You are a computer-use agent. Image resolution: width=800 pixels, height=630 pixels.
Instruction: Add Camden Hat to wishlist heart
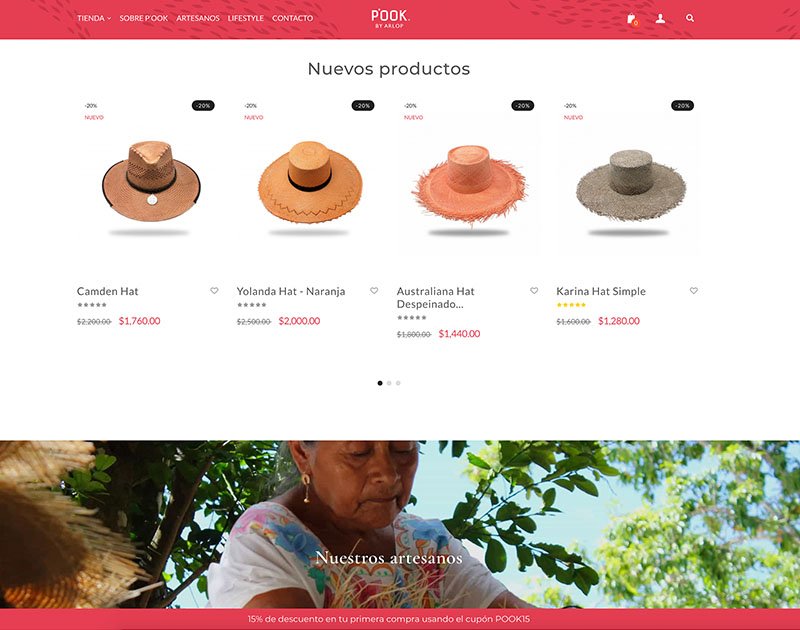(214, 290)
